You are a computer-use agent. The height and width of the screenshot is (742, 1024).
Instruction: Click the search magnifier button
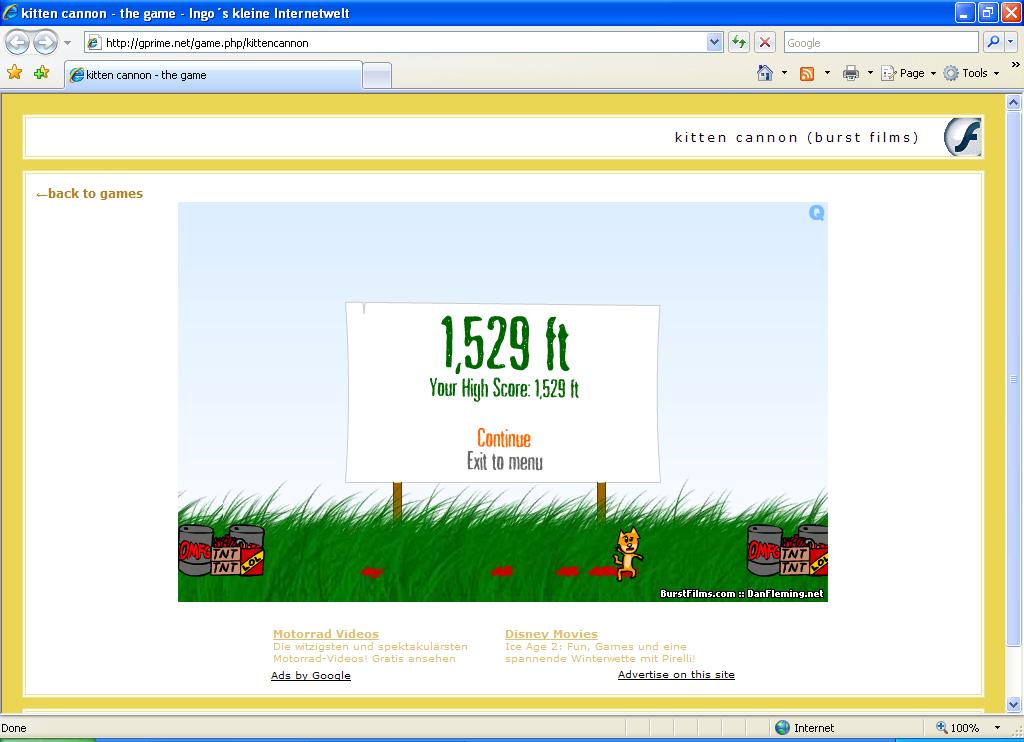[993, 42]
